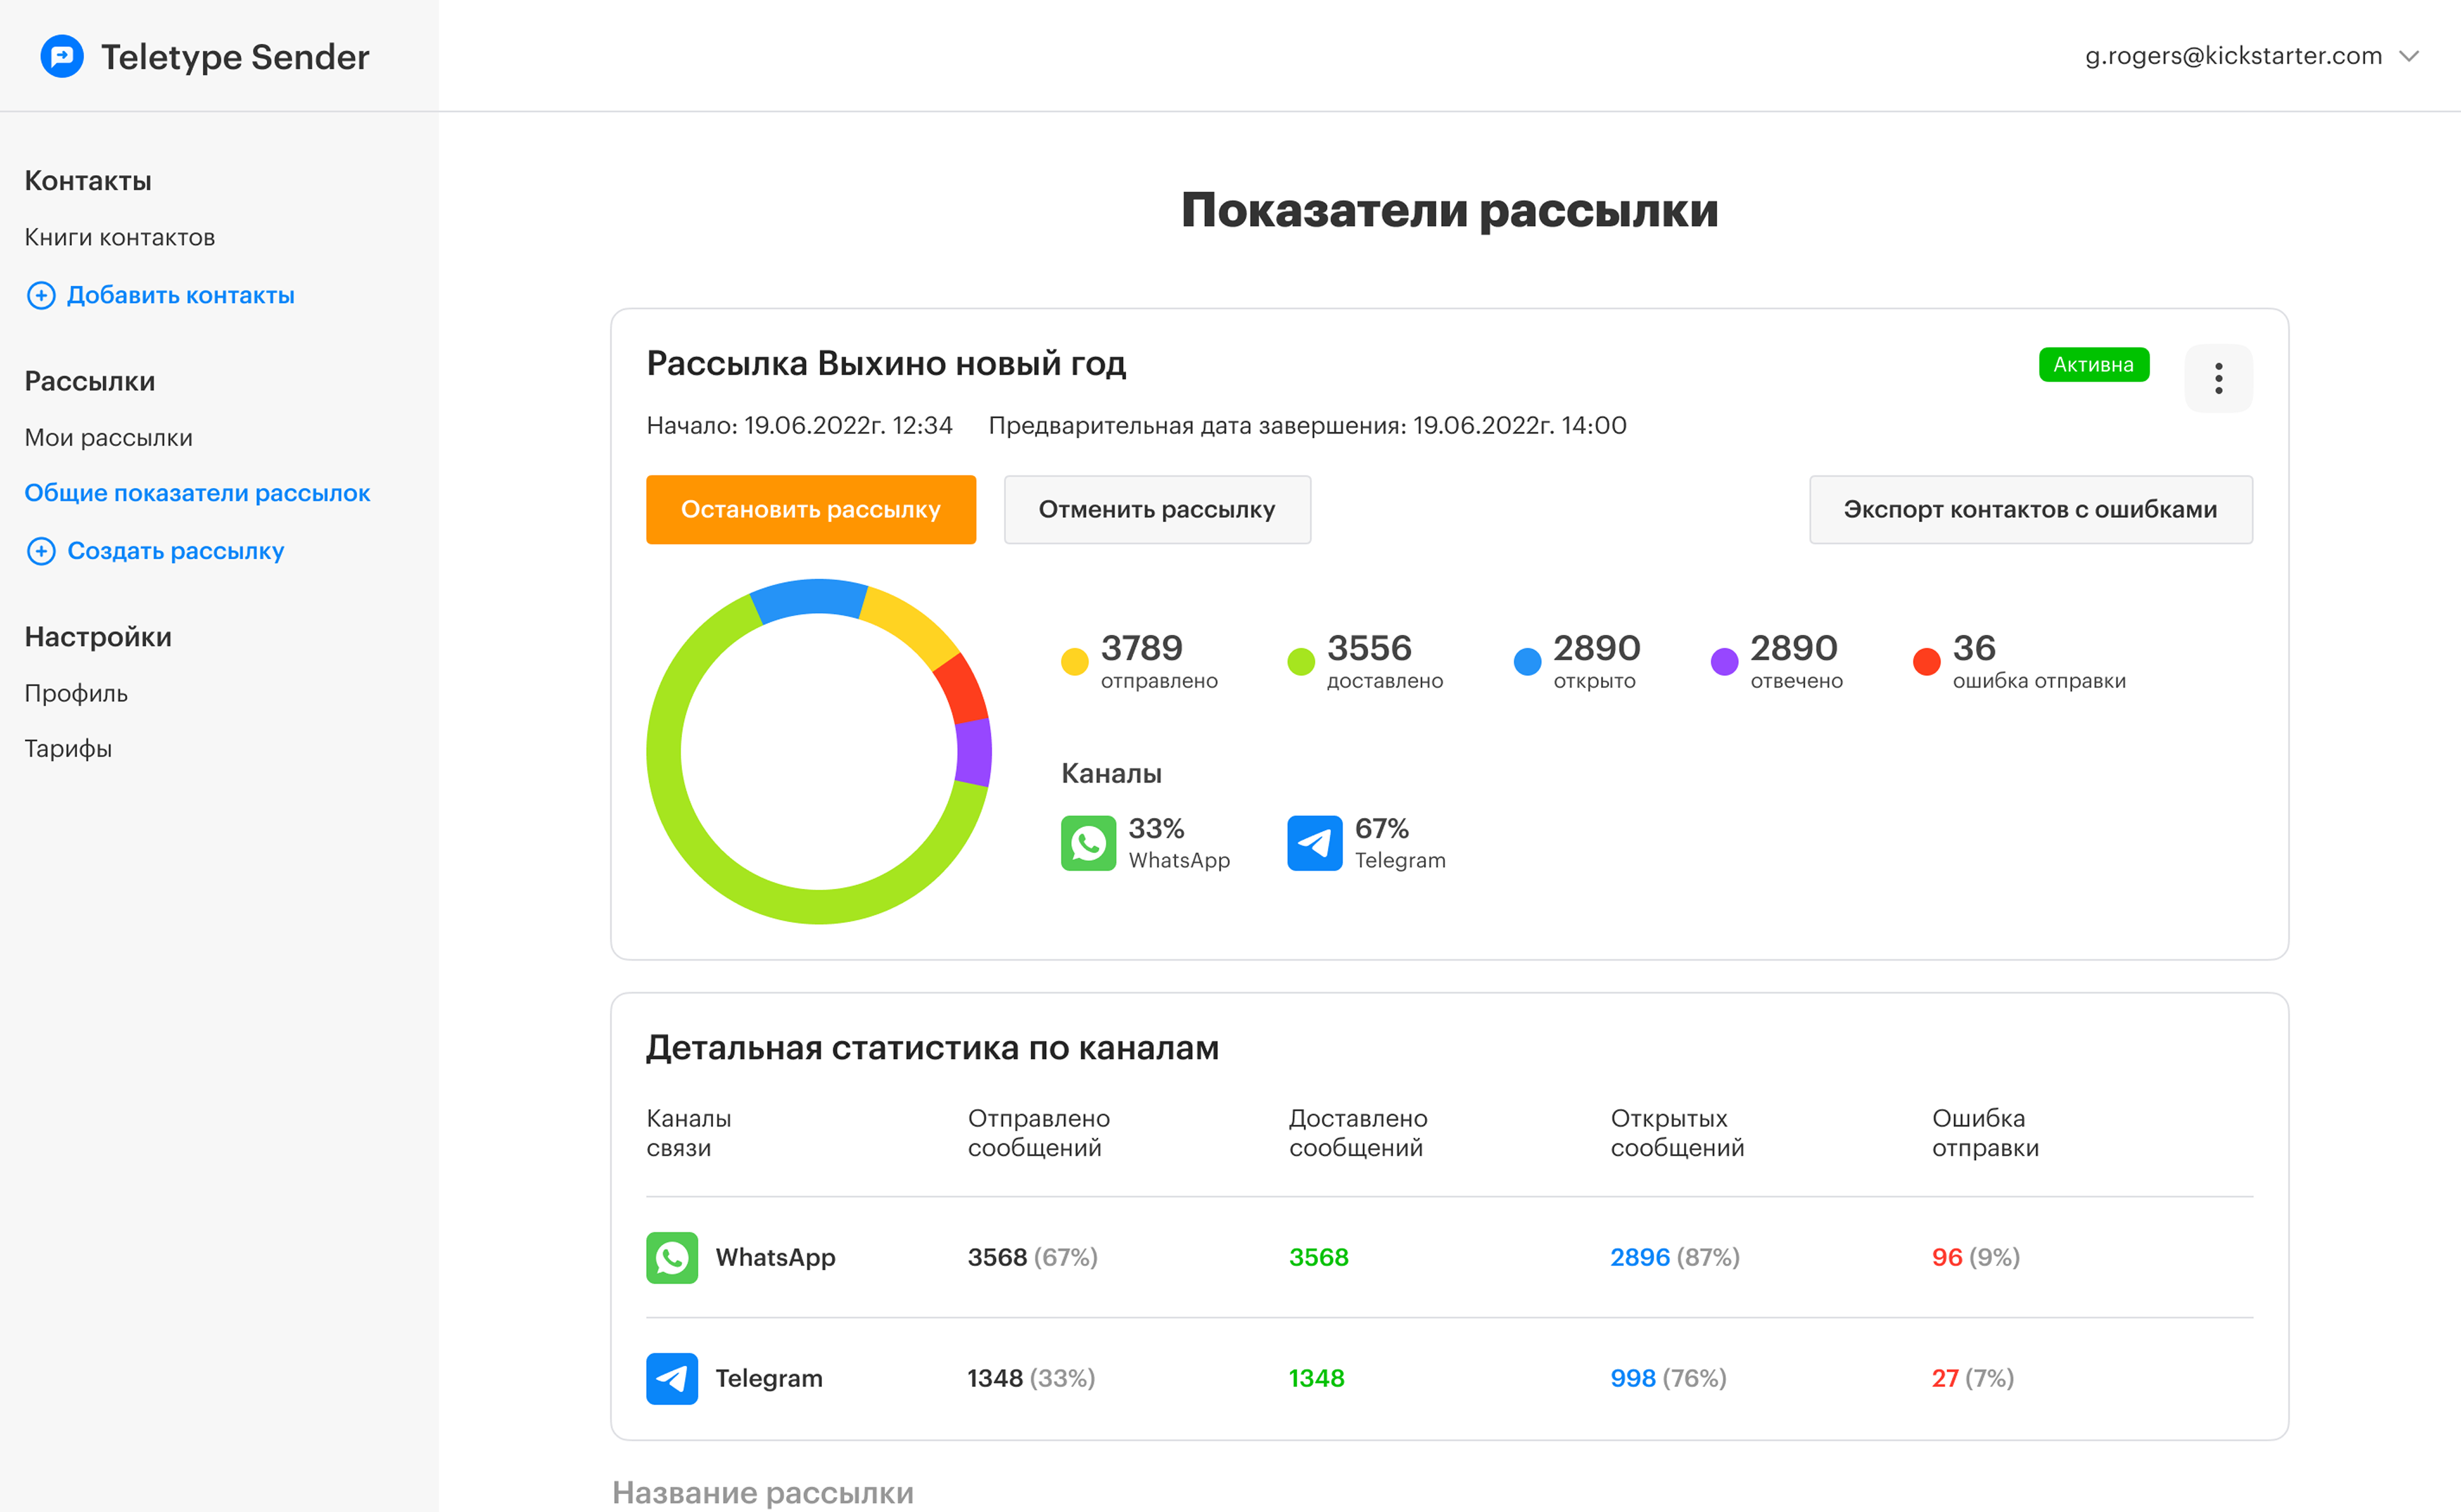This screenshot has height=1512, width=2461.
Task: Open the three-dot options menu for the mailing
Action: click(x=2218, y=378)
